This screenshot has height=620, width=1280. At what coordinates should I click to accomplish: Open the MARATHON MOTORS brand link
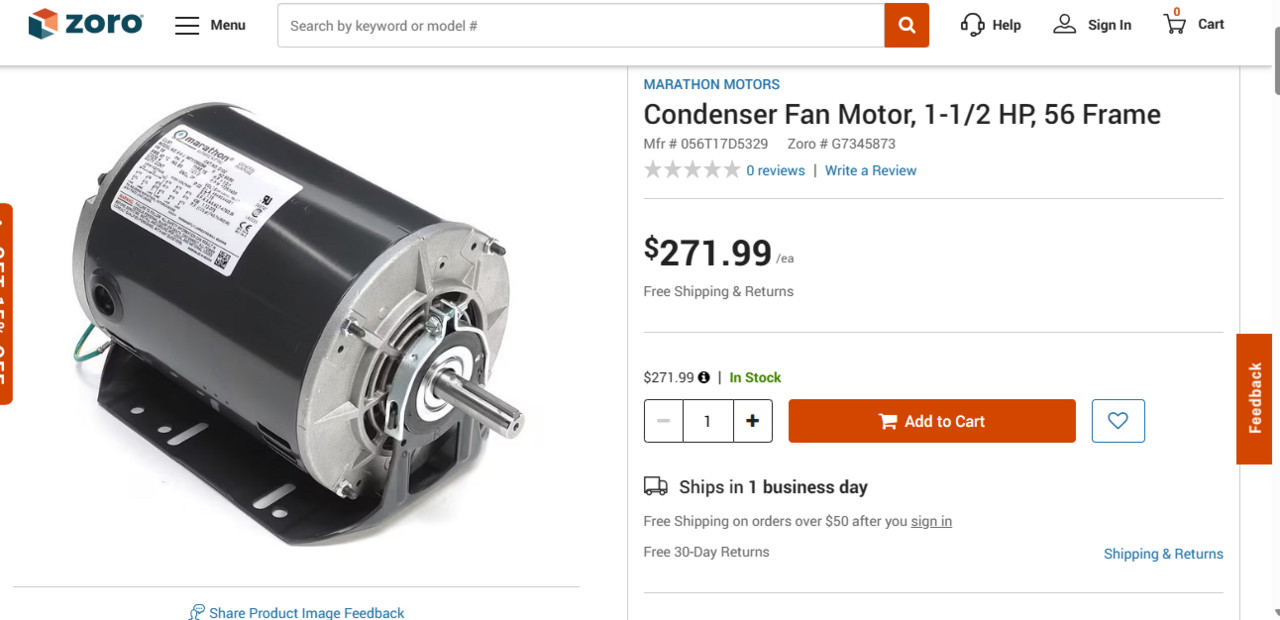click(x=711, y=85)
